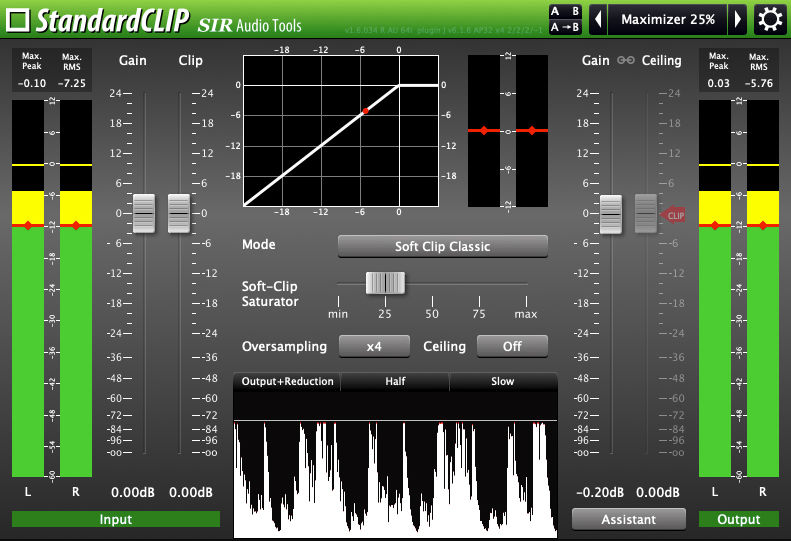791x541 pixels.
Task: Reset input Max. Peak -0.10 readout
Action: click(x=32, y=83)
